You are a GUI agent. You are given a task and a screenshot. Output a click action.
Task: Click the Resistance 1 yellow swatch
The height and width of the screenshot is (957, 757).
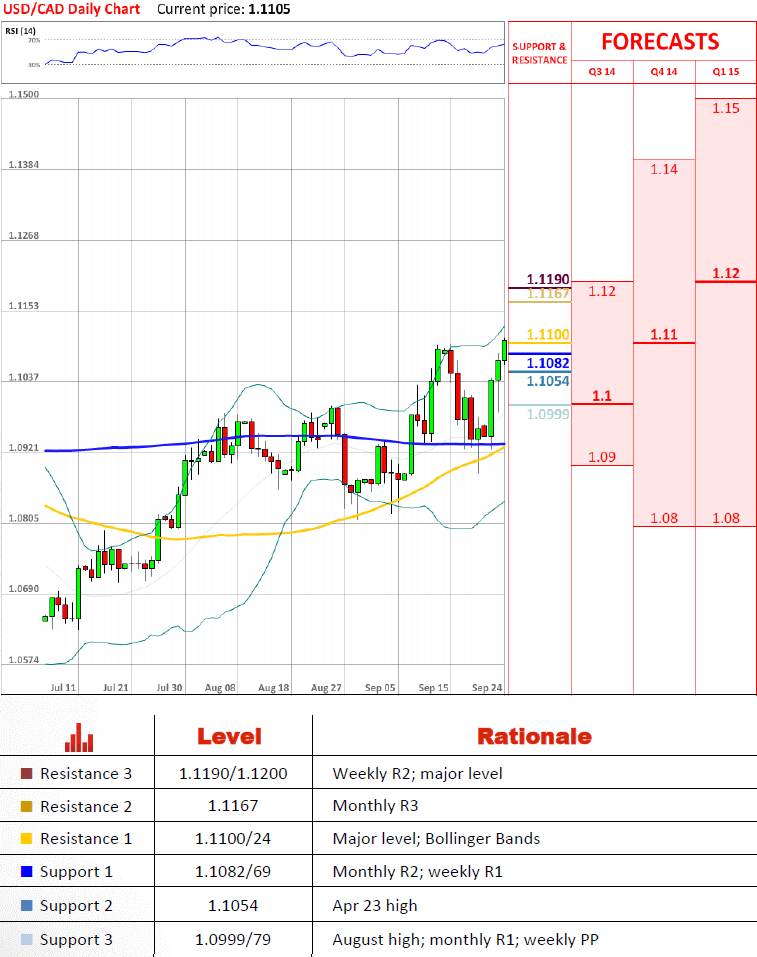(26, 839)
